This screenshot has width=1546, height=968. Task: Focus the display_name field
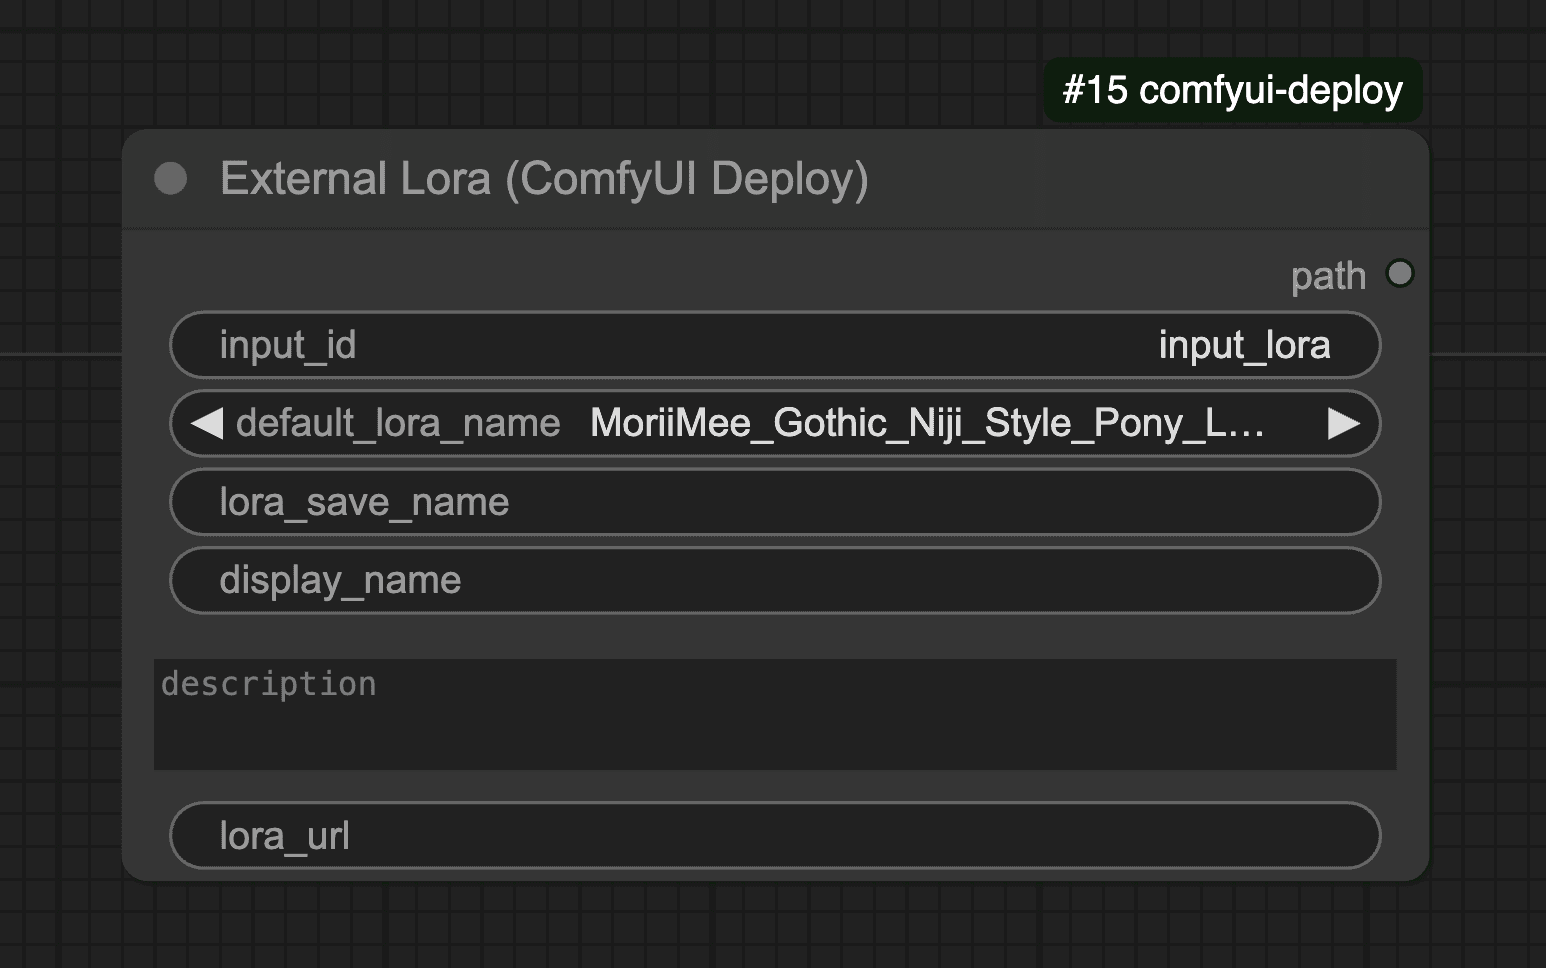pyautogui.click(x=775, y=580)
